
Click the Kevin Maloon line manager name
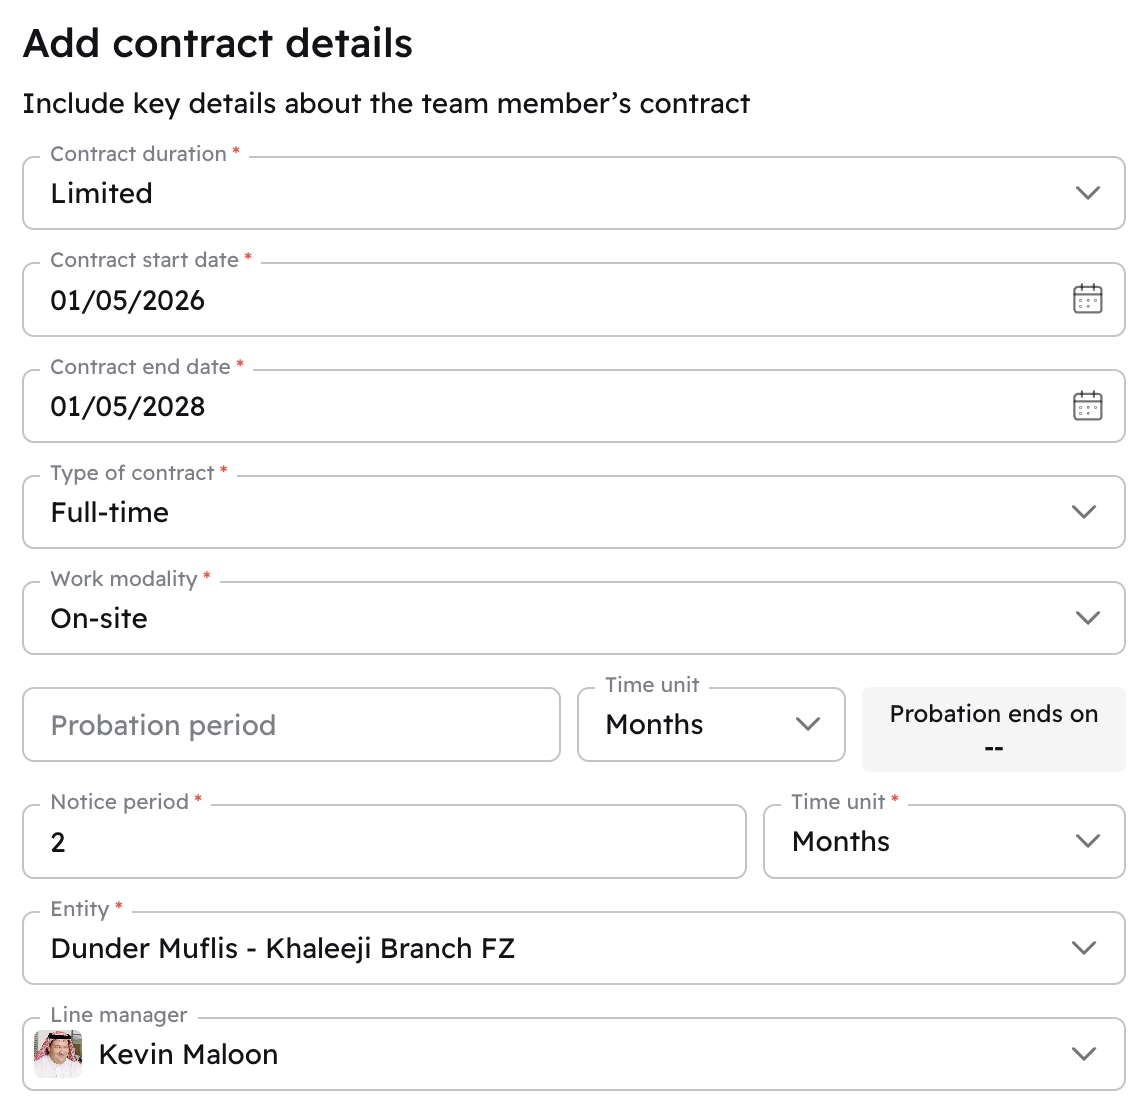pos(189,1055)
